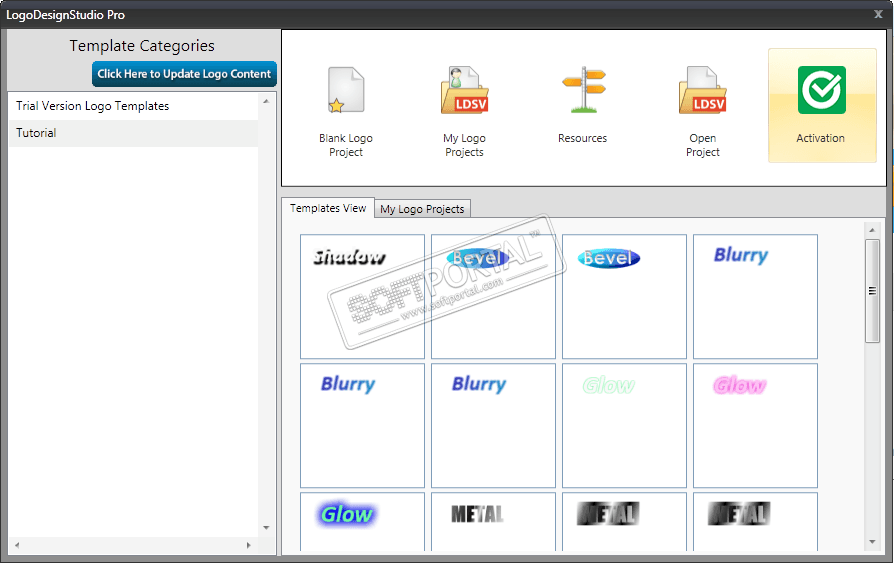
Task: Click the category list scroll right arrow
Action: tap(249, 545)
